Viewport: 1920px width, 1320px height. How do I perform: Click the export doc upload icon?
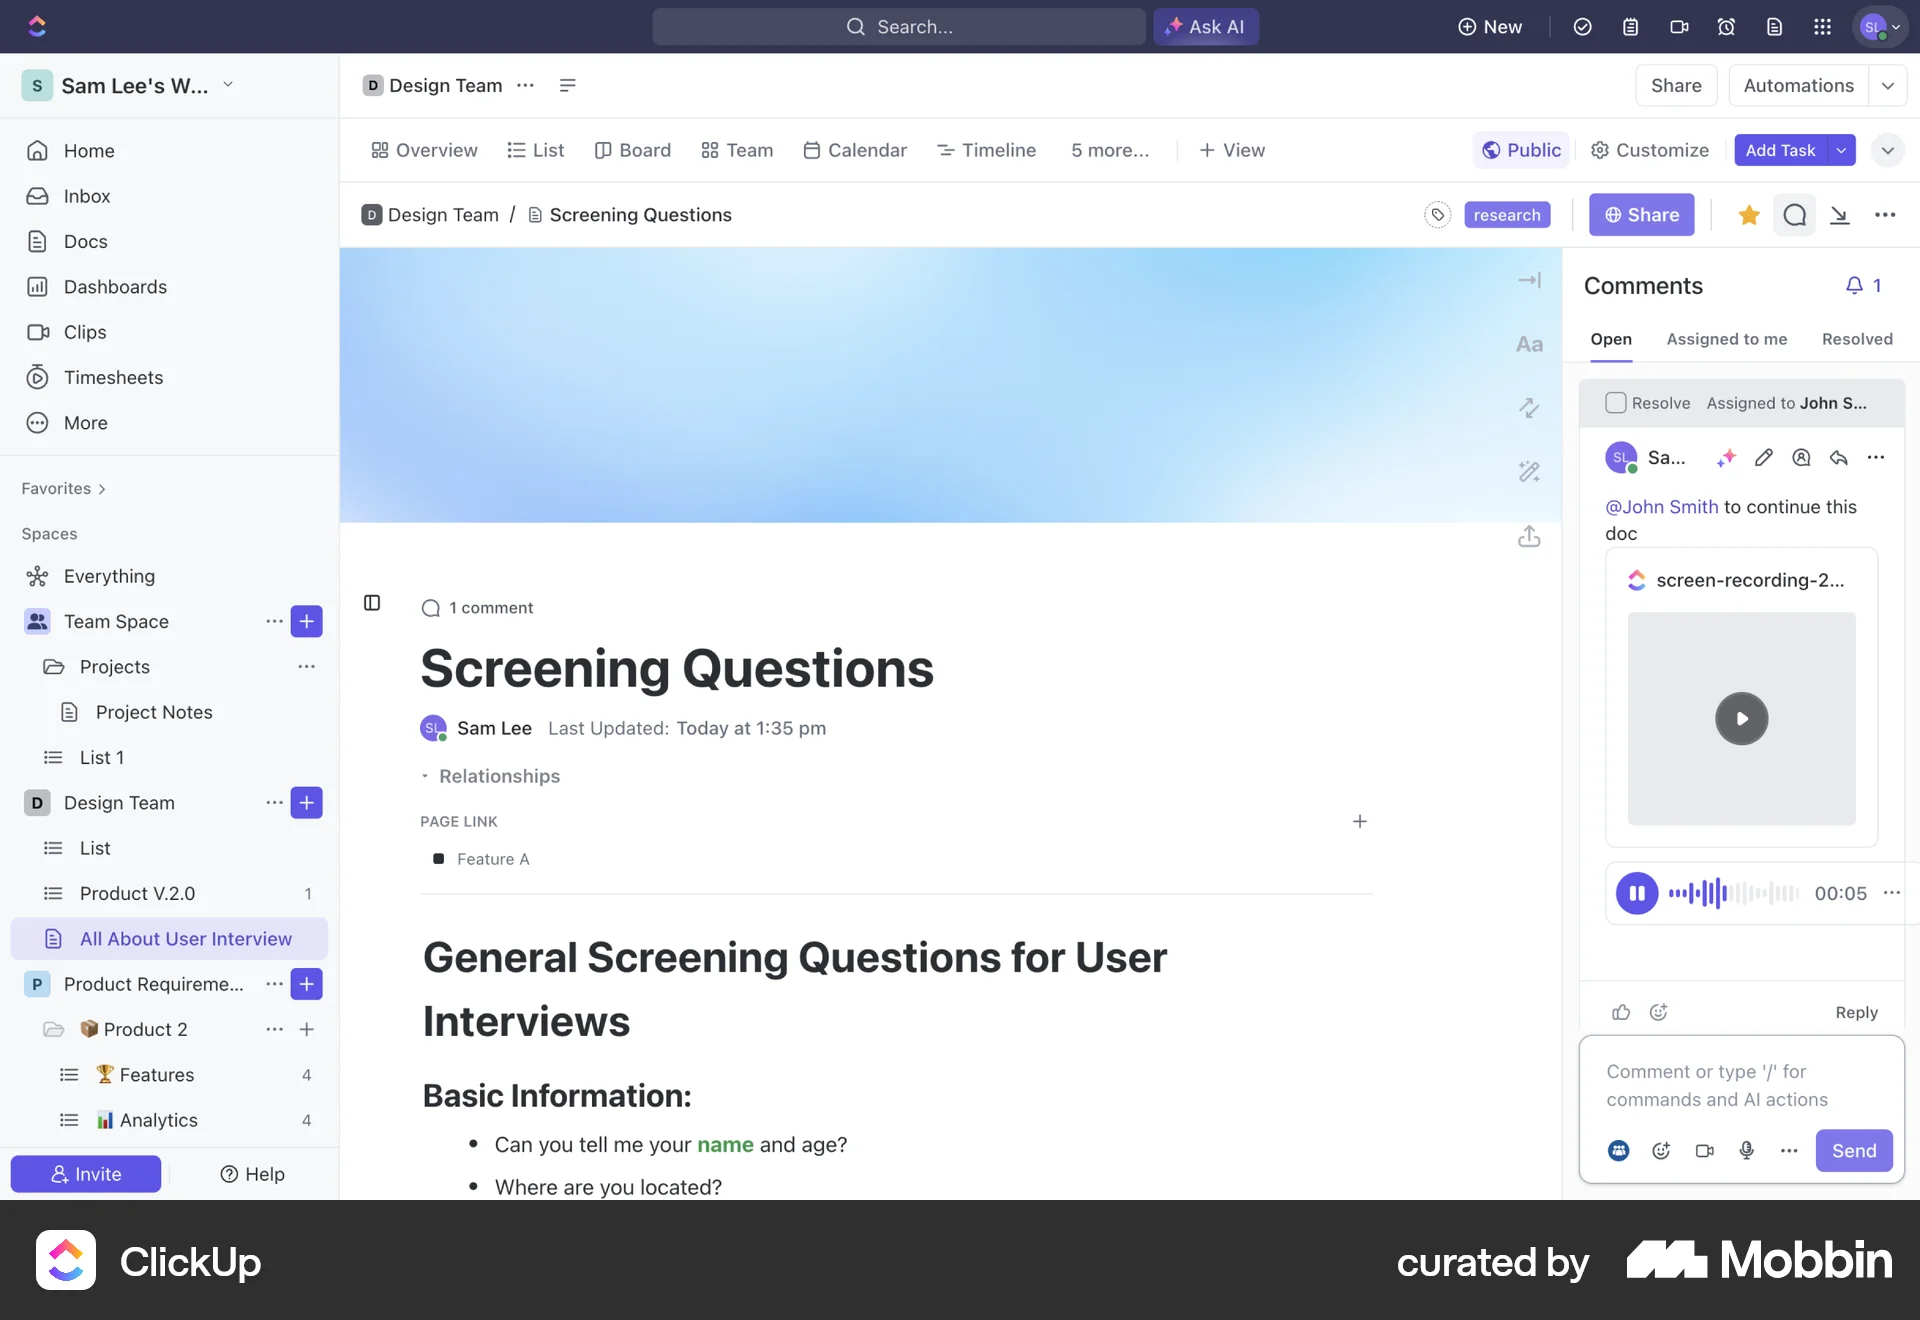[x=1528, y=537]
